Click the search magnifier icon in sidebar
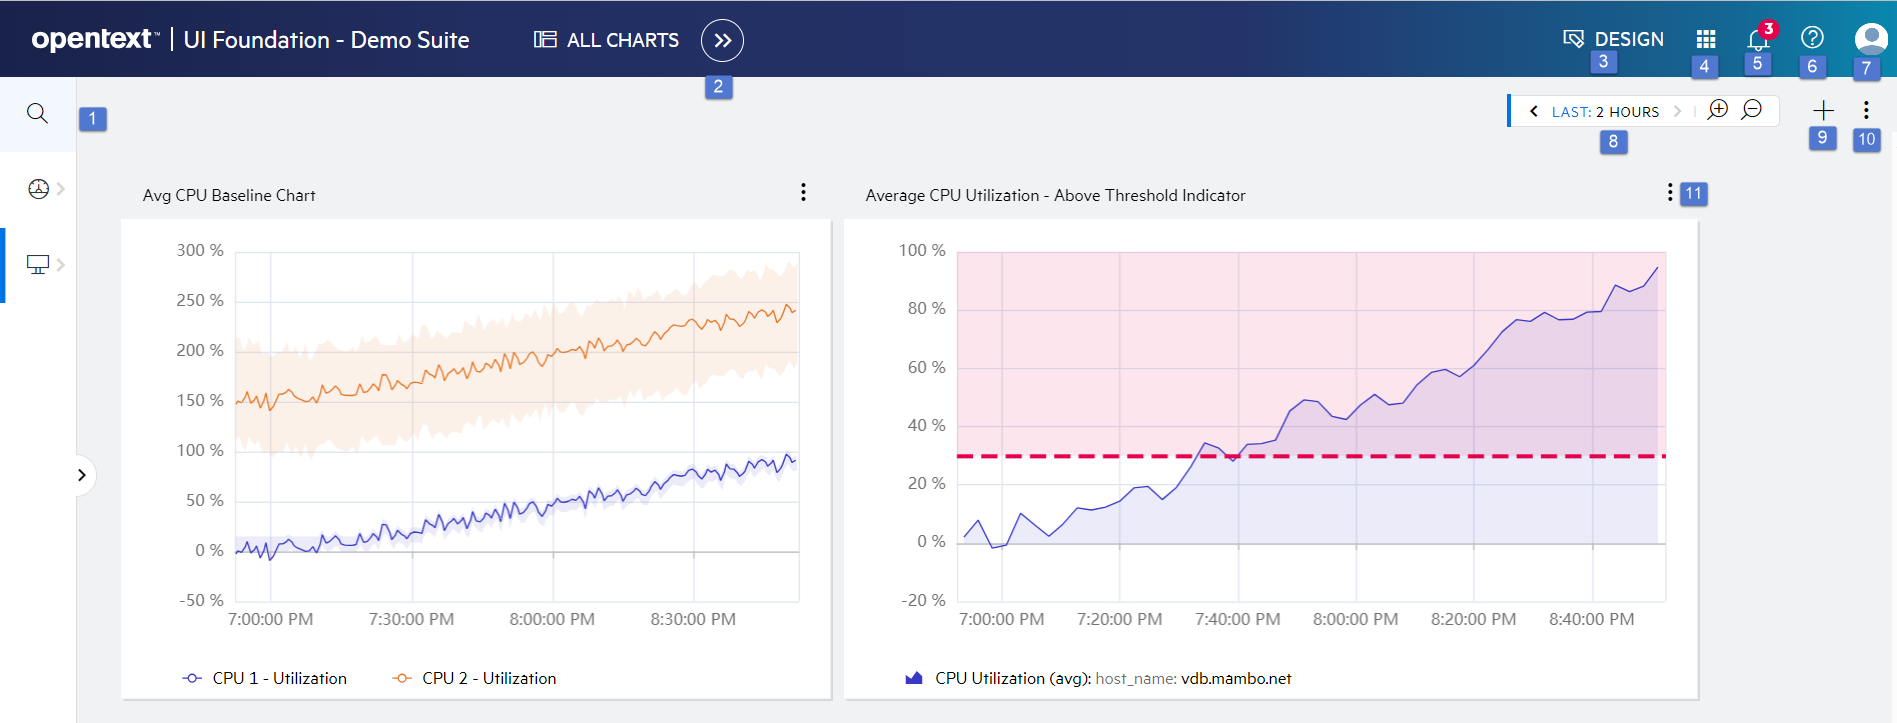Viewport: 1897px width, 723px height. 37,113
